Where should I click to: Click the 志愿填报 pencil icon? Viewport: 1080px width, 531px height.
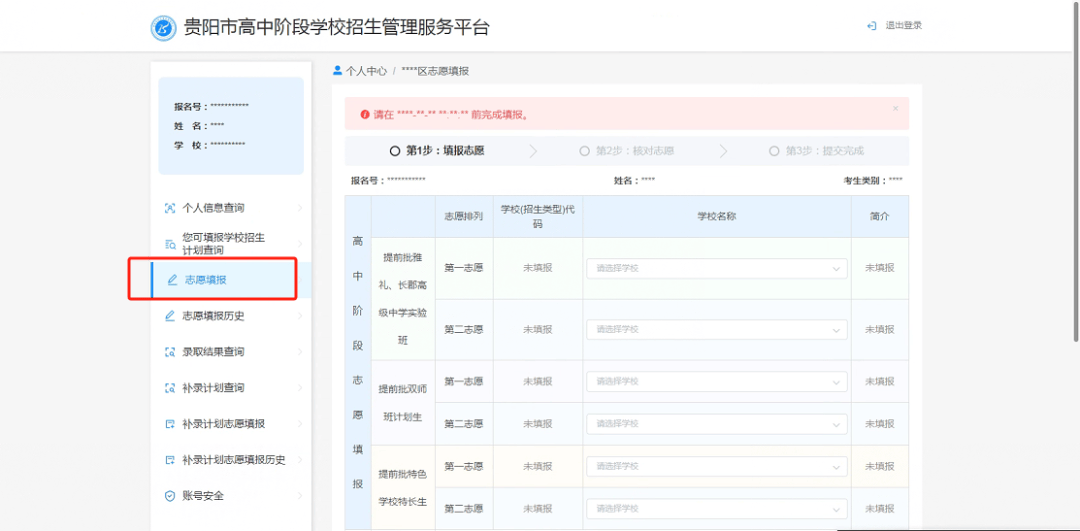[172, 280]
